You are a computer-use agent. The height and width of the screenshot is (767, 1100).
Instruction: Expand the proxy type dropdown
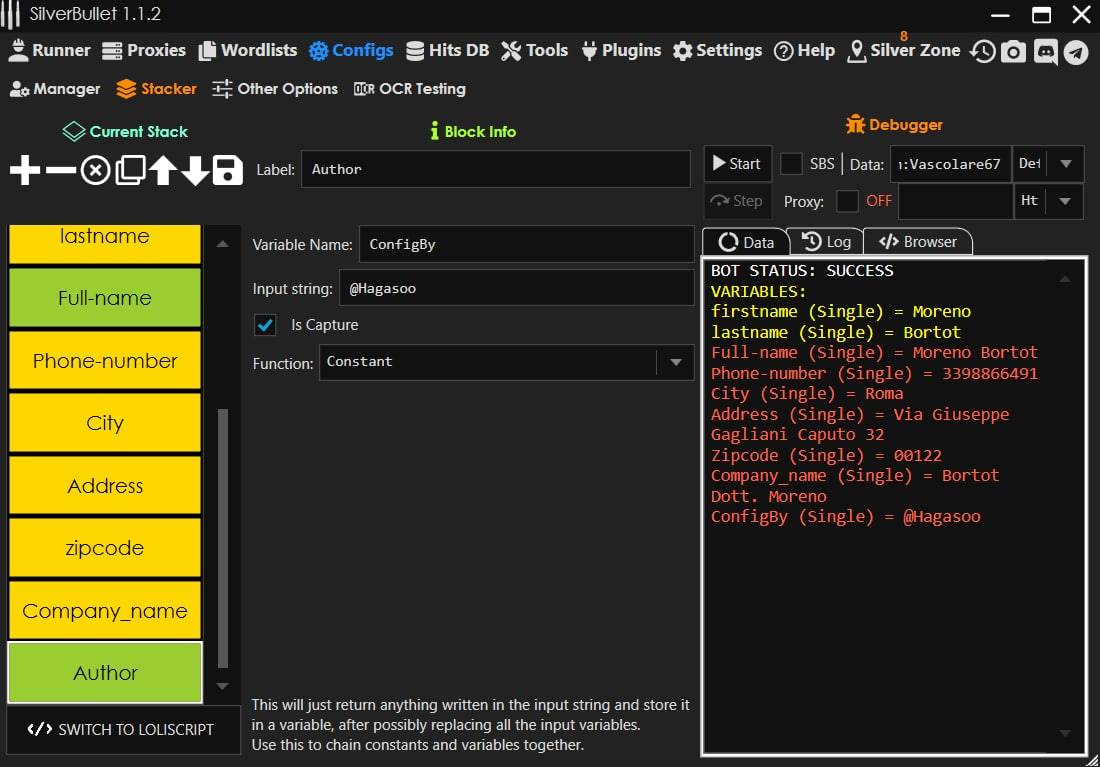1064,201
